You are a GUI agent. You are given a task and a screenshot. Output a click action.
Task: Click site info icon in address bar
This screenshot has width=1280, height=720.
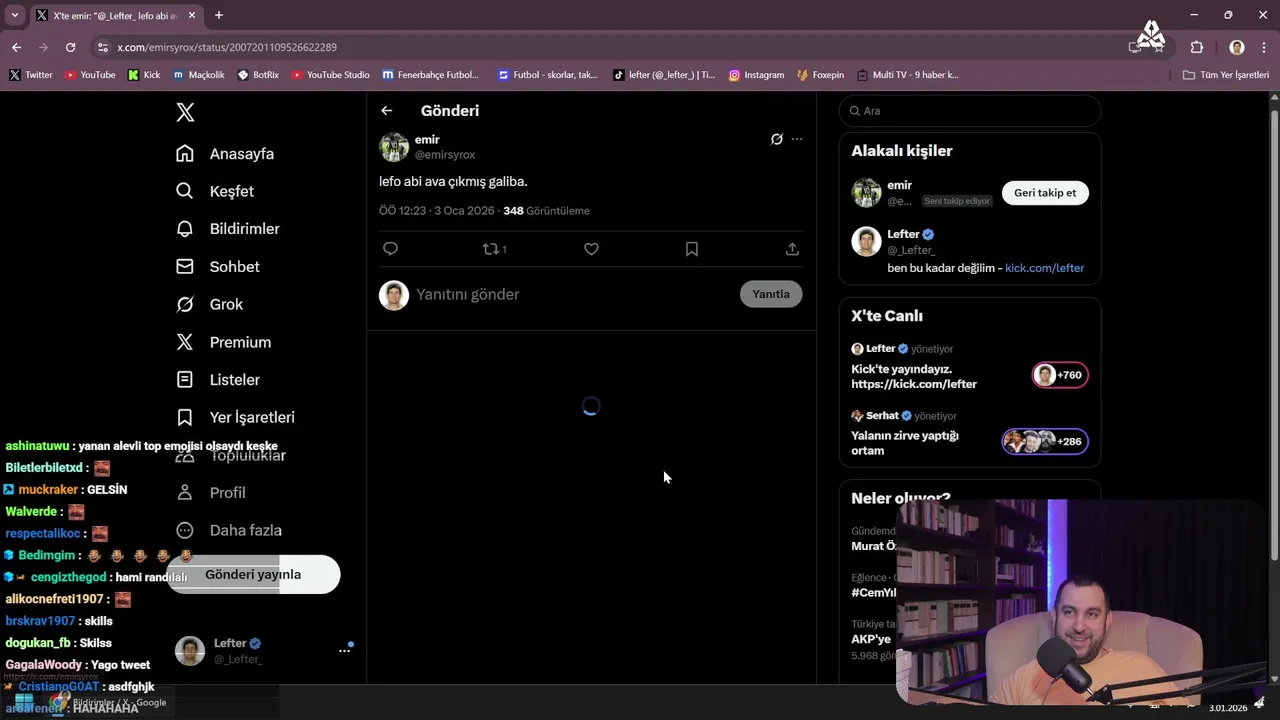click(x=102, y=47)
